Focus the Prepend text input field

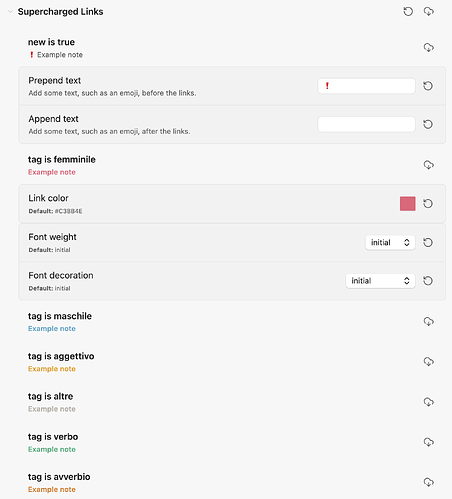pos(366,86)
